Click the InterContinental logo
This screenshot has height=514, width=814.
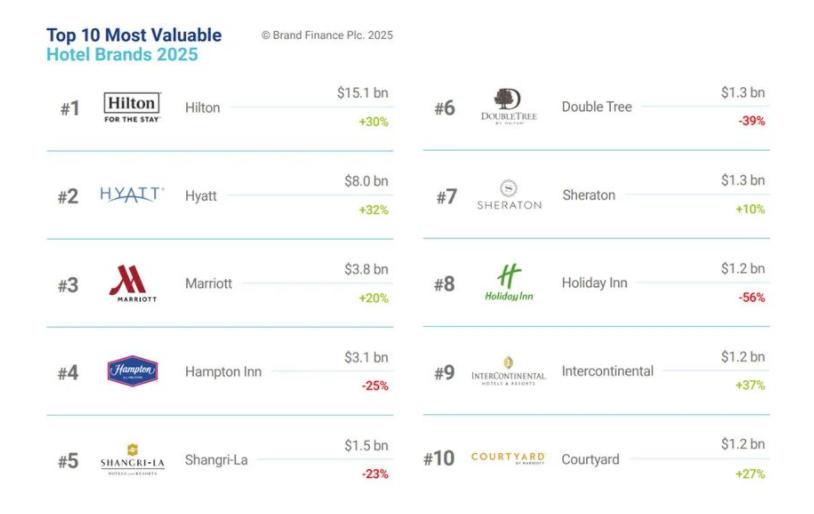click(509, 371)
